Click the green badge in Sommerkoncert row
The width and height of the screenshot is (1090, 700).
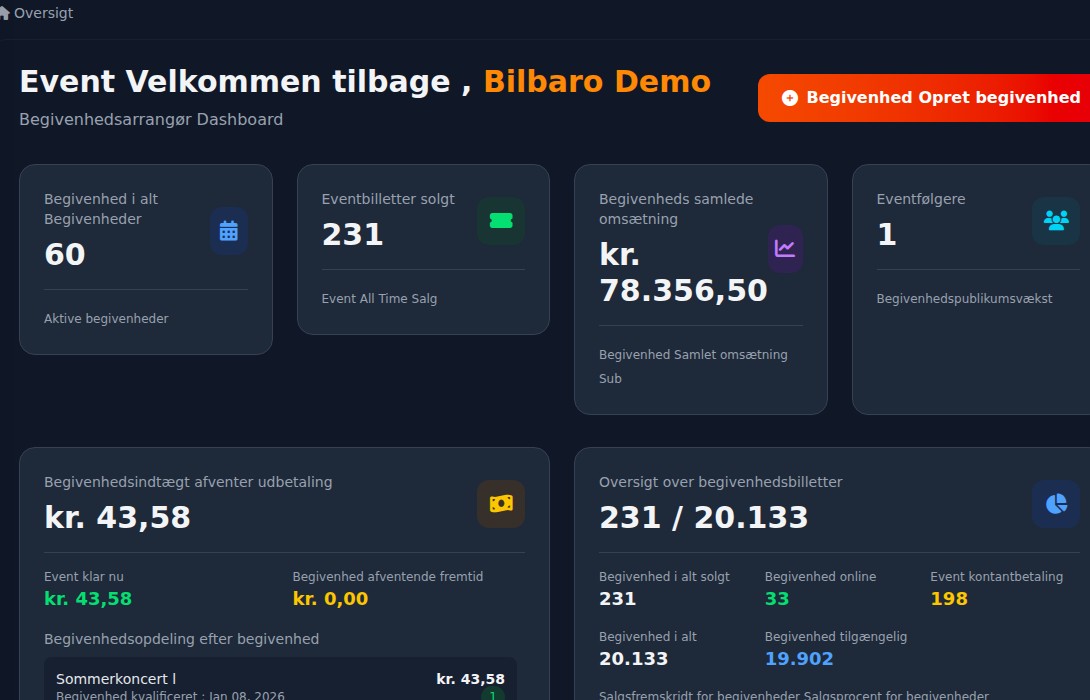(x=493, y=694)
